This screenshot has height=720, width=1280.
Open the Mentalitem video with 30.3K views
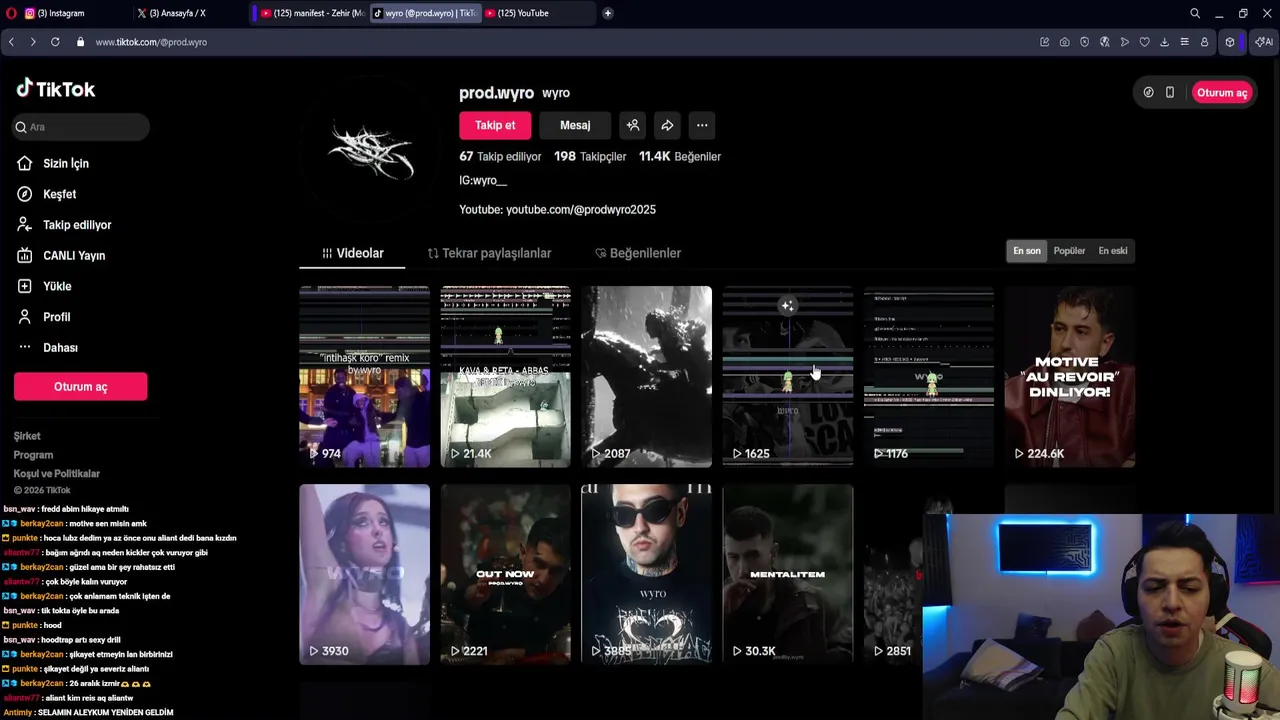[x=788, y=575]
